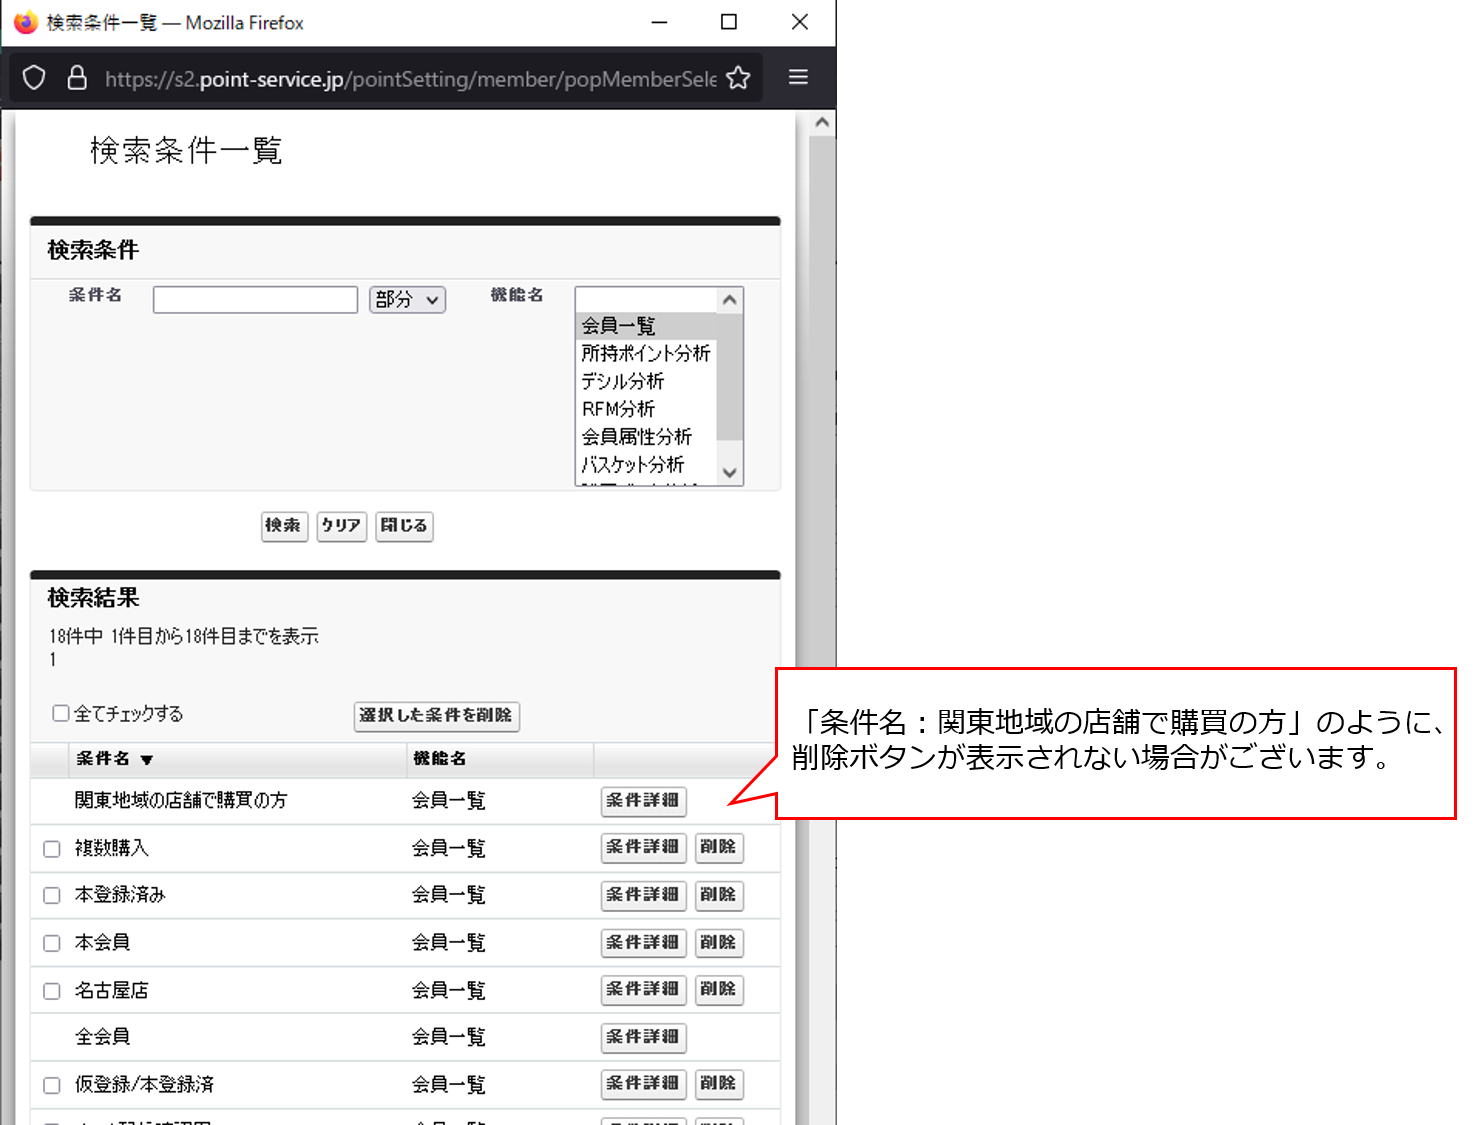Click the page scrollbar up arrow
Viewport: 1480px width, 1125px height.
coord(822,123)
